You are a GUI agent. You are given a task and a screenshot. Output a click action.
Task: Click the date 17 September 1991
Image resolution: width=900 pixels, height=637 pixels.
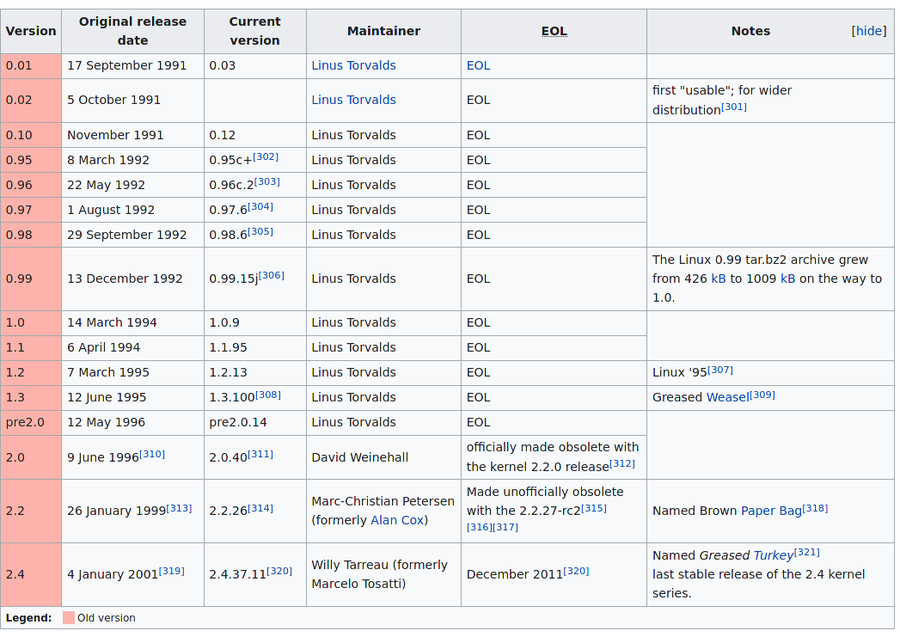point(127,65)
